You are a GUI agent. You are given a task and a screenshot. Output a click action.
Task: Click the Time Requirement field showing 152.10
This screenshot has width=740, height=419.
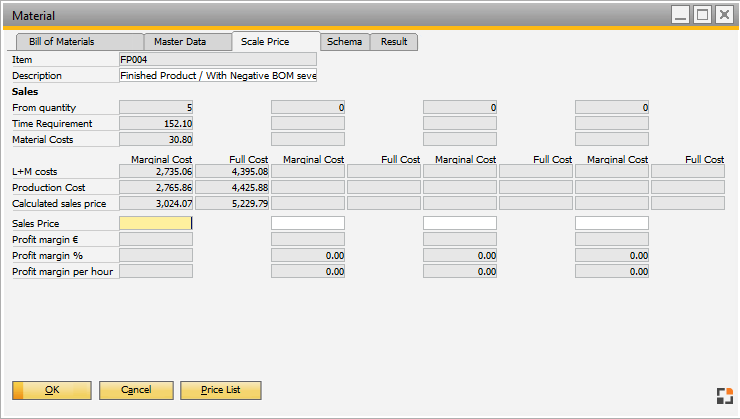tap(156, 123)
